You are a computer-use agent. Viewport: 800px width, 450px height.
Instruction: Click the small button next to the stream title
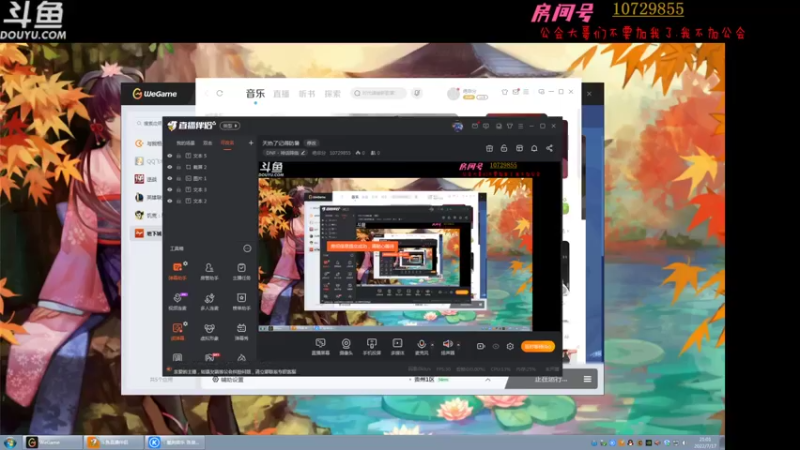(311, 143)
